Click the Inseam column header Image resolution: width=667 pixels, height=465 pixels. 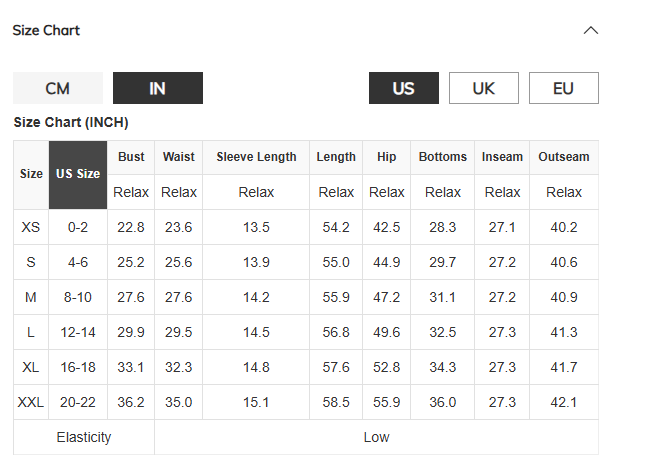click(x=502, y=157)
